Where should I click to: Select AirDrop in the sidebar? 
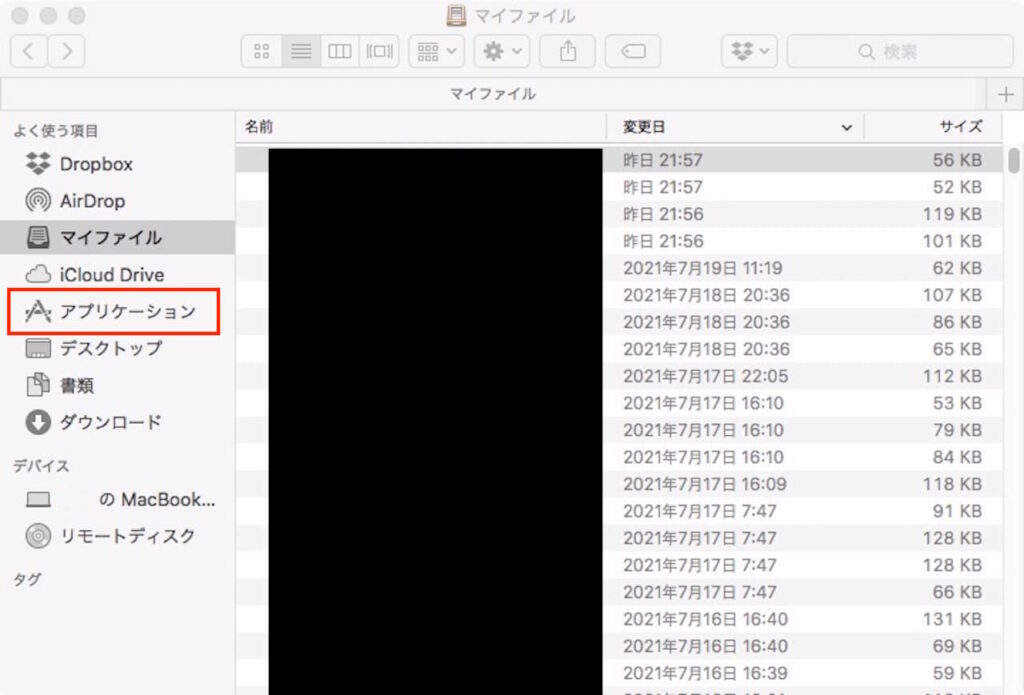pos(92,201)
